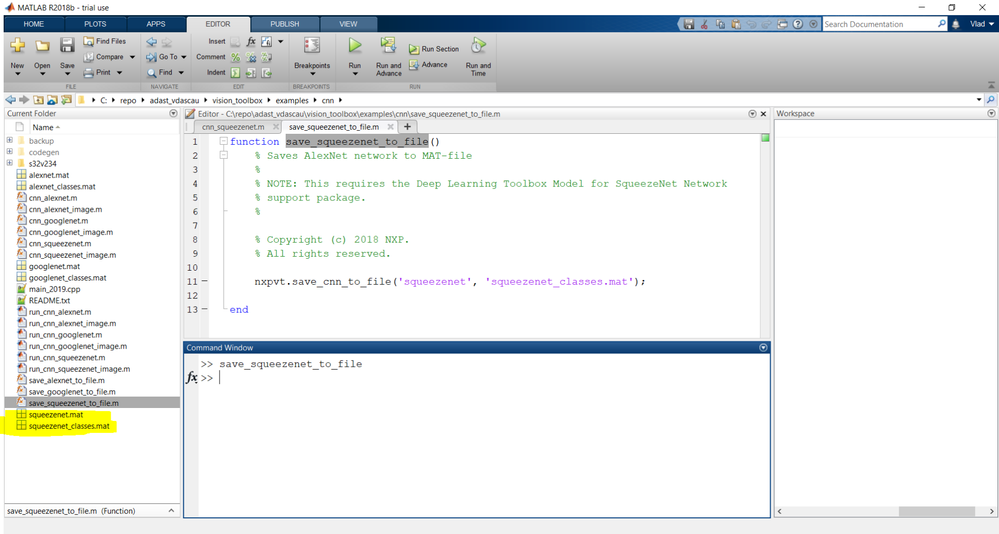Close the Editor panel with X
999x534 pixels.
click(763, 113)
